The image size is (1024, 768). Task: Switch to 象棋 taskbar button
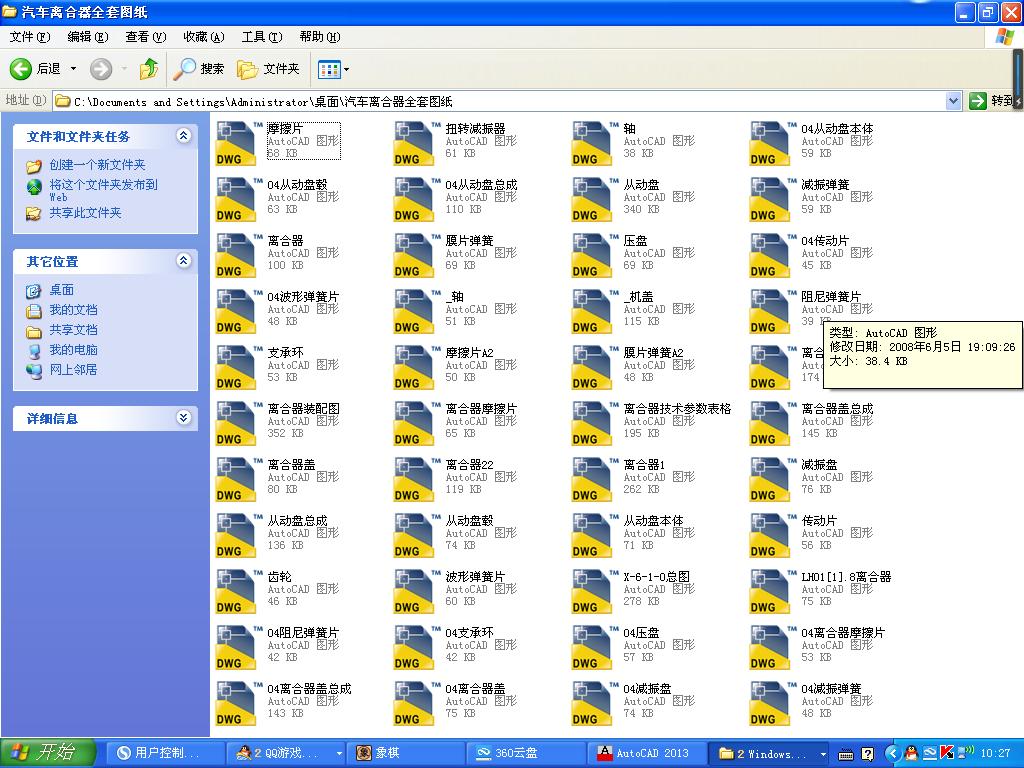[406, 753]
